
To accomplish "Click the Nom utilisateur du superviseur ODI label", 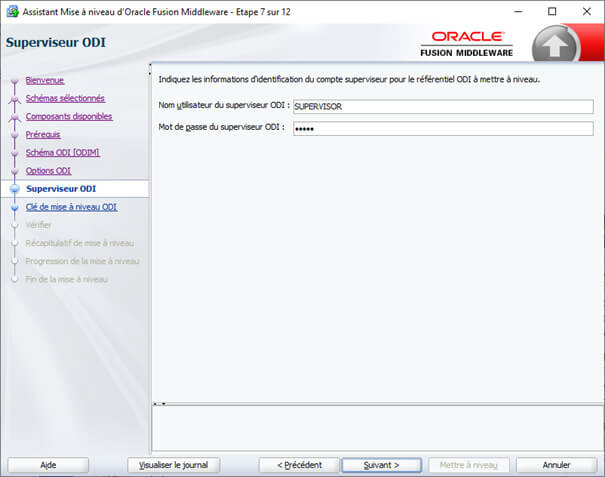I will pos(224,105).
